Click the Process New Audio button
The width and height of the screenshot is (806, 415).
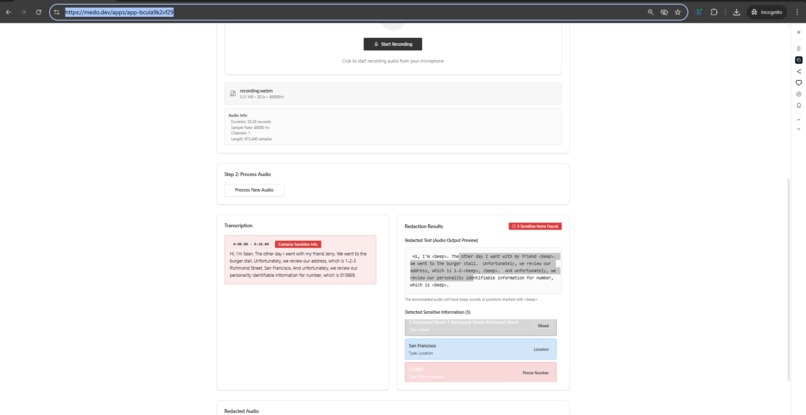coord(254,190)
